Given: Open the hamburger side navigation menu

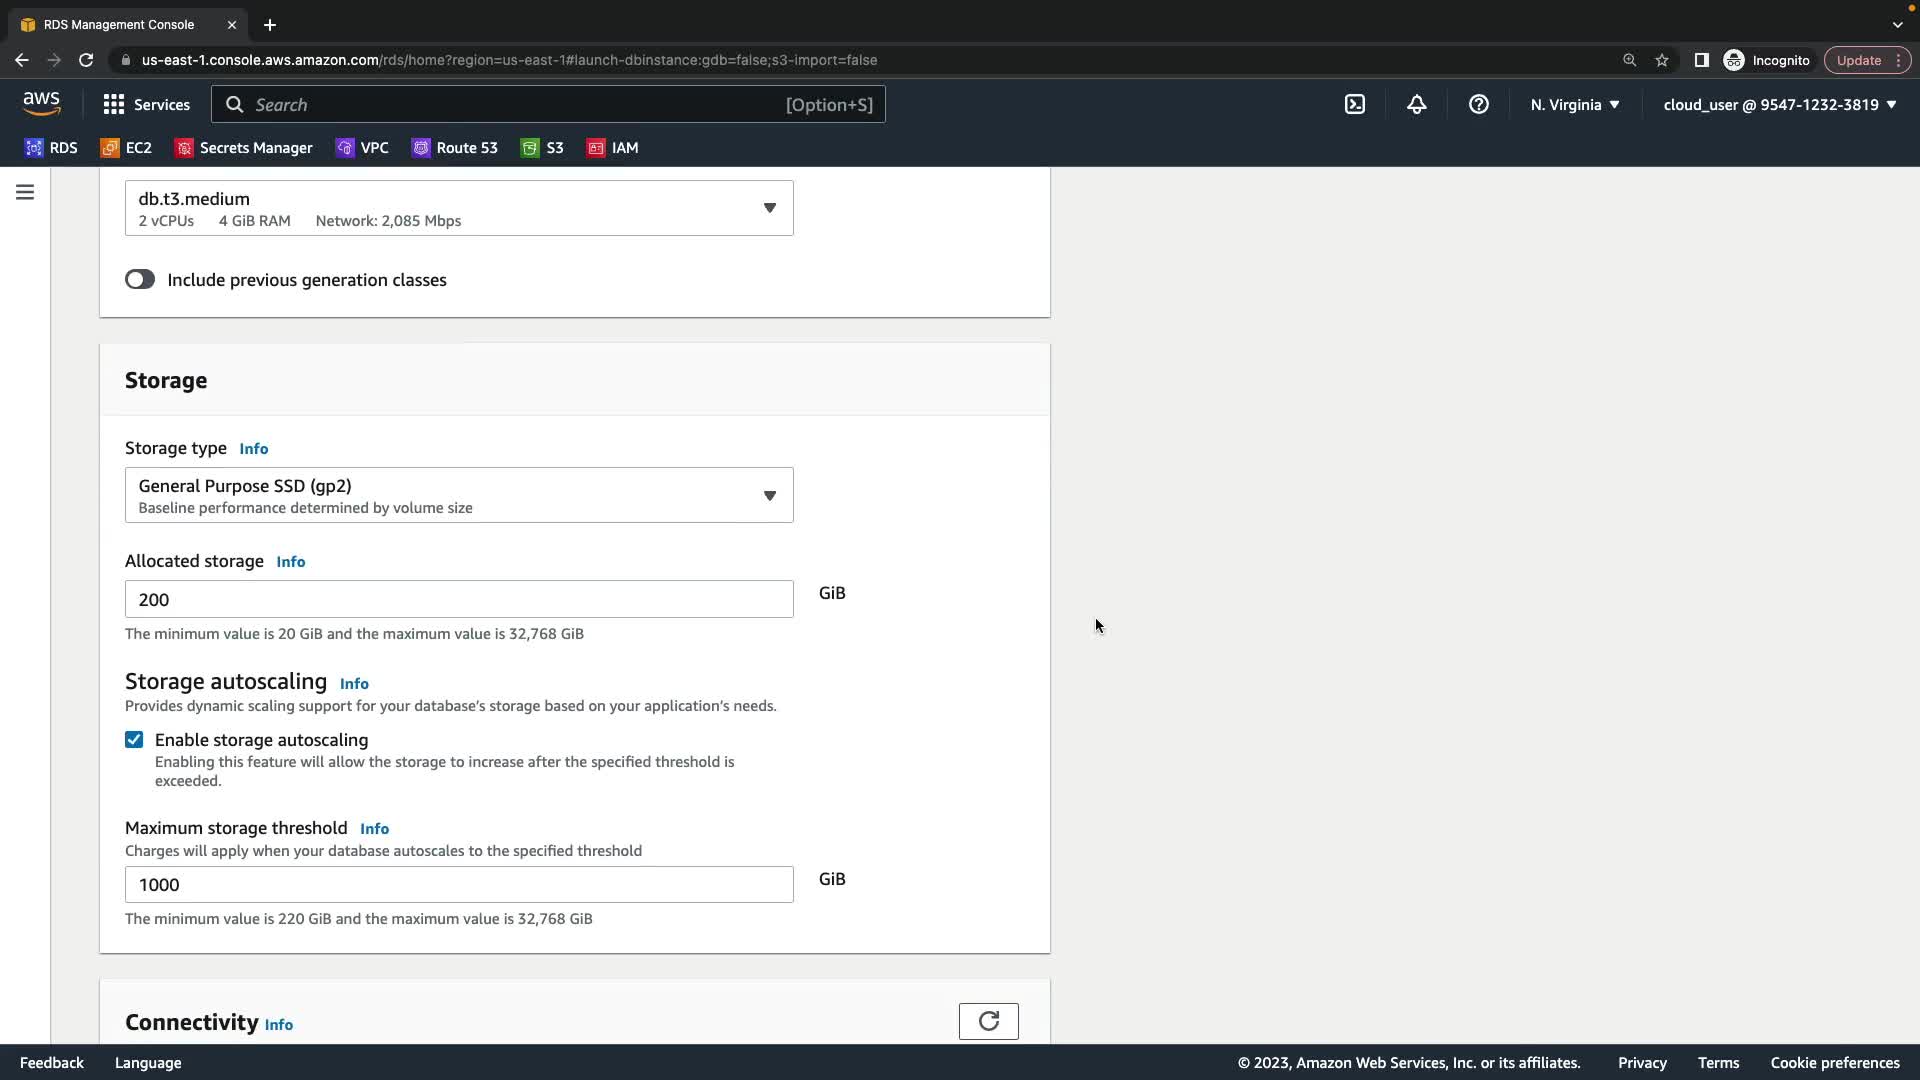Looking at the screenshot, I should point(25,192).
